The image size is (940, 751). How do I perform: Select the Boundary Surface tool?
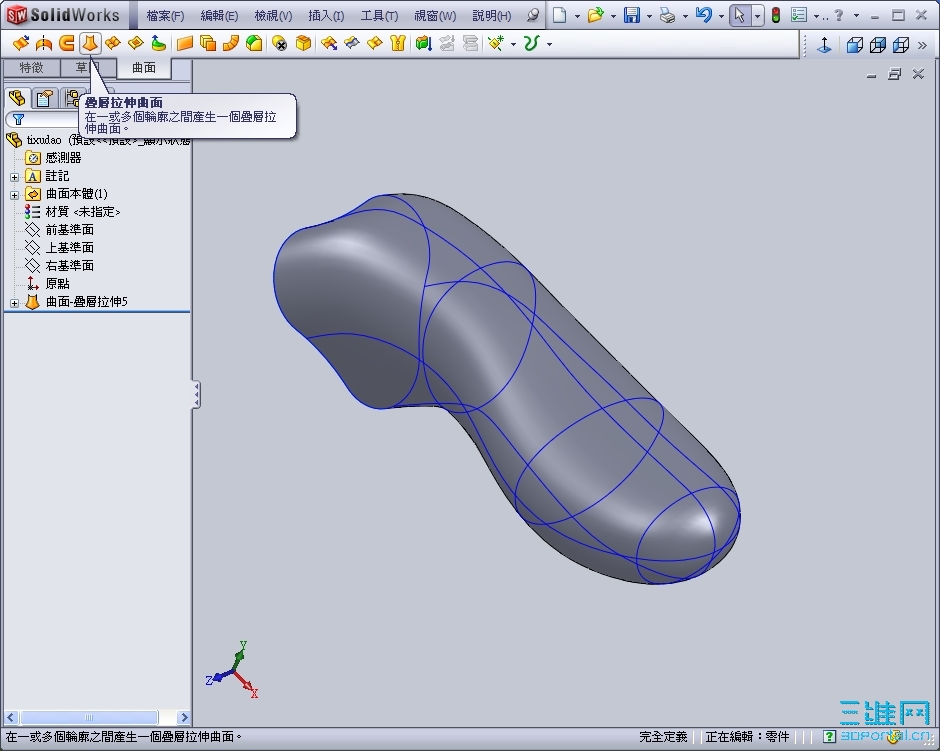tap(113, 43)
